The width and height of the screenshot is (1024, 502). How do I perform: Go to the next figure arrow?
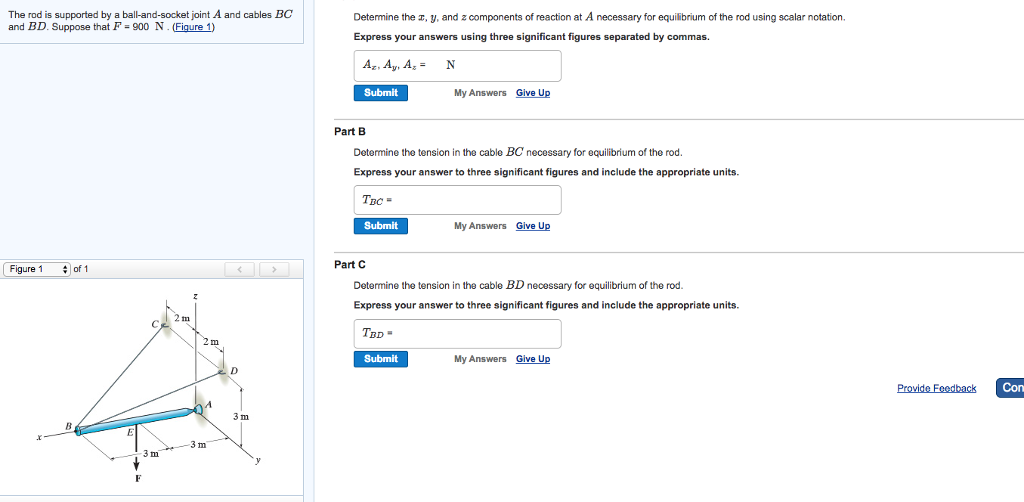(274, 269)
